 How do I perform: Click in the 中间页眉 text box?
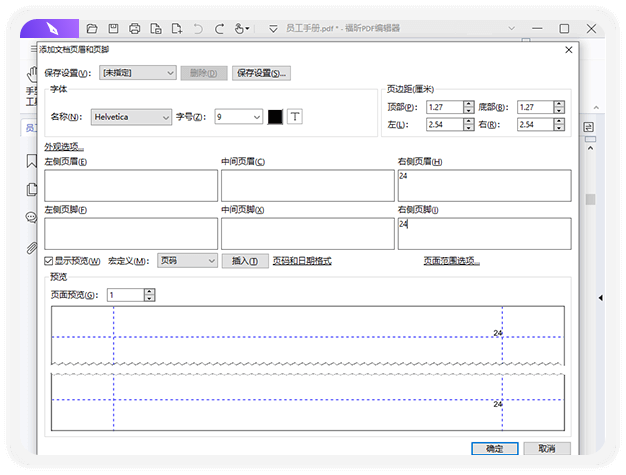tap(308, 186)
